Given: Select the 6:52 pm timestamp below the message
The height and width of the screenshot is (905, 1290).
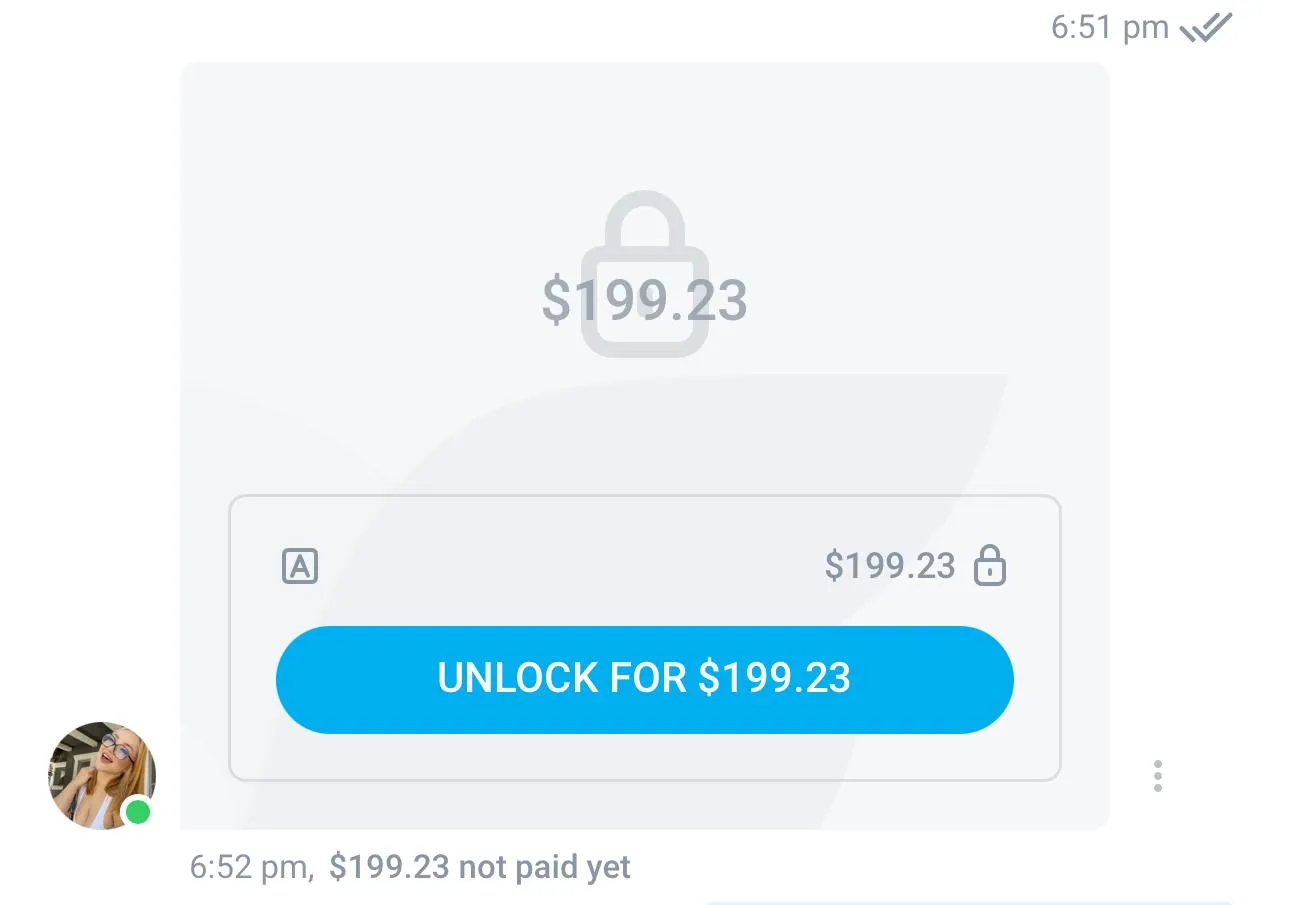Looking at the screenshot, I should click(x=250, y=867).
